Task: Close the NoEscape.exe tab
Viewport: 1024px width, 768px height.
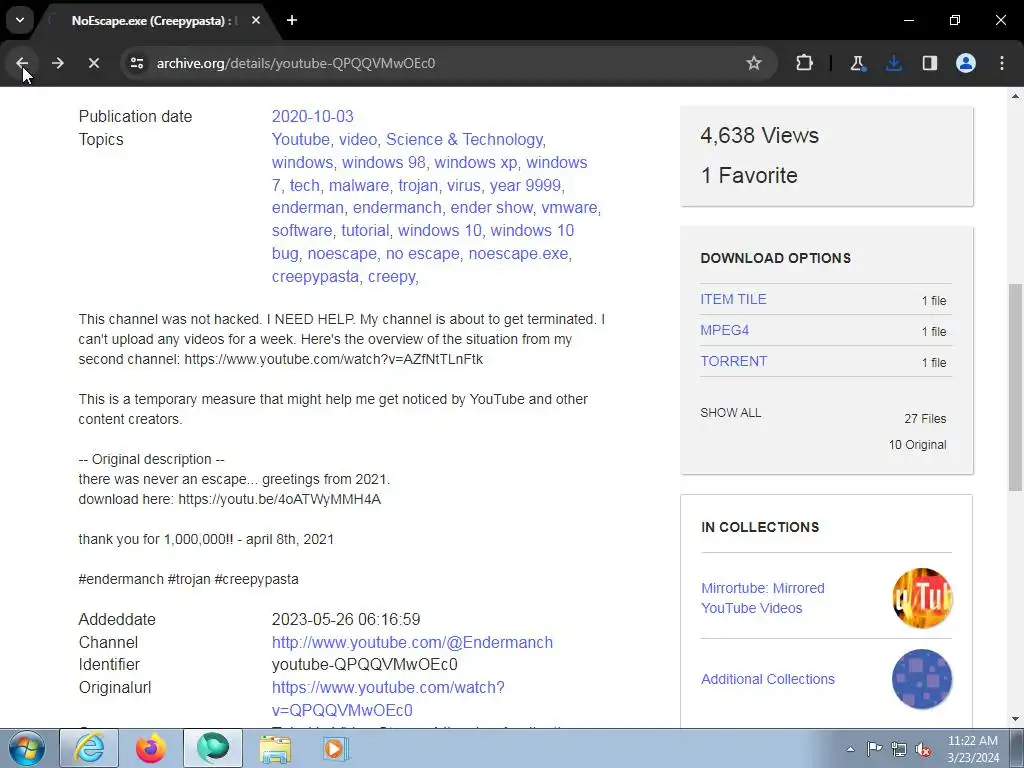Action: pos(256,20)
